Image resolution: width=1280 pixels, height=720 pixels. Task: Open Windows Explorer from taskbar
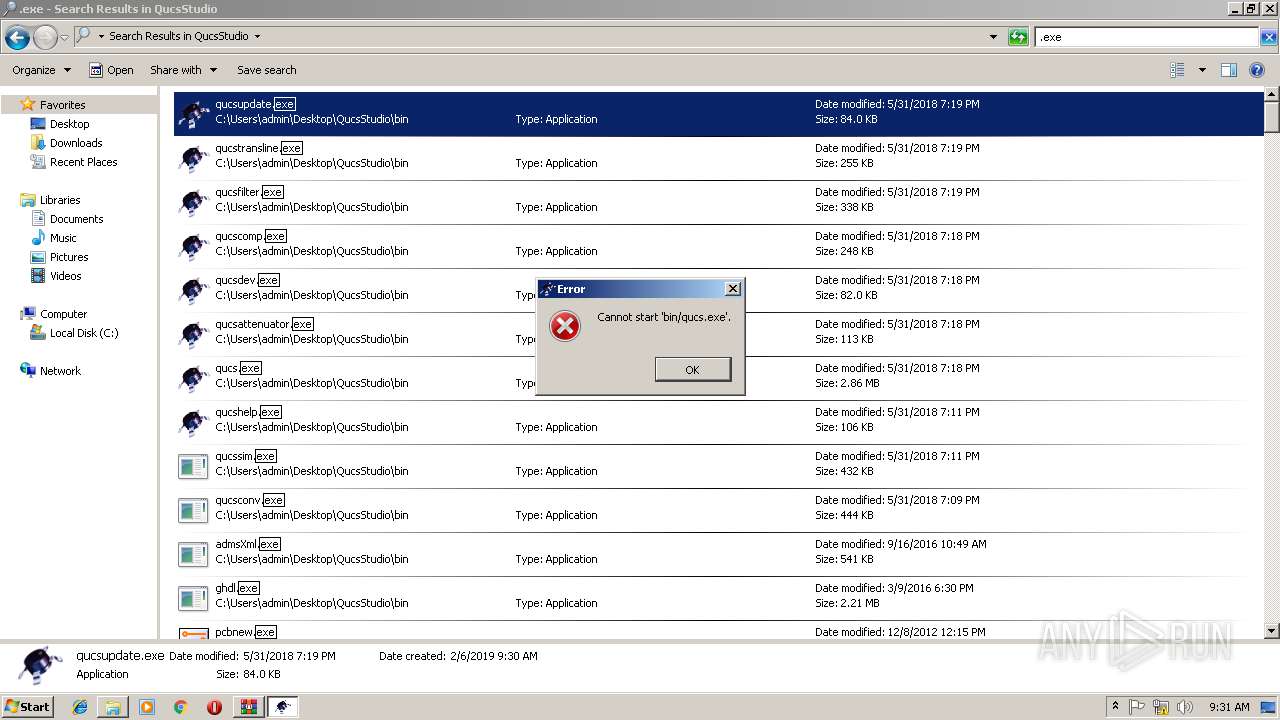click(113, 707)
